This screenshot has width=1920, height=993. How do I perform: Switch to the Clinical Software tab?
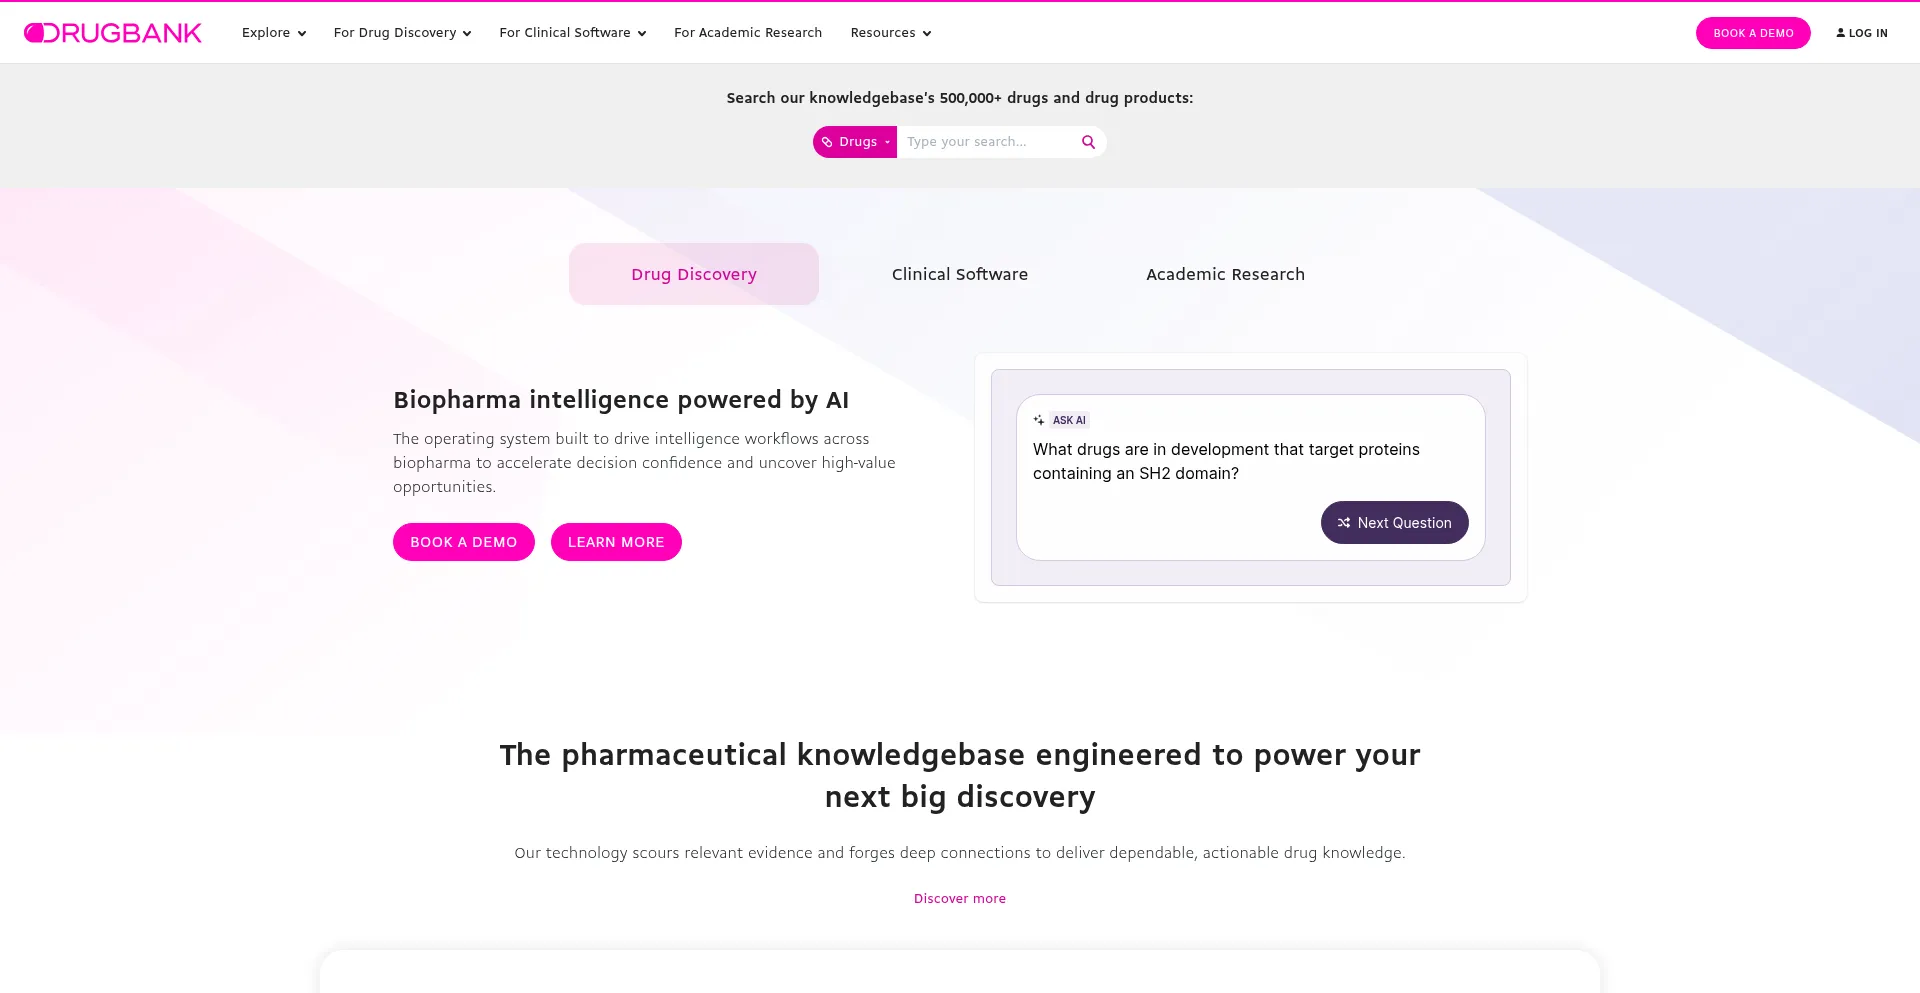(x=959, y=273)
